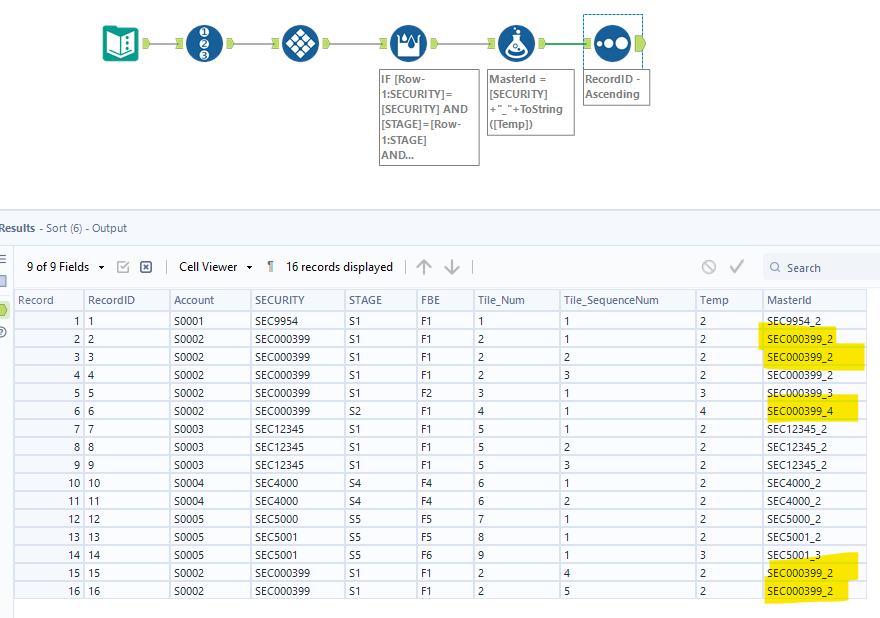Go to next record with down arrow
This screenshot has height=618, width=880.
pos(452,267)
